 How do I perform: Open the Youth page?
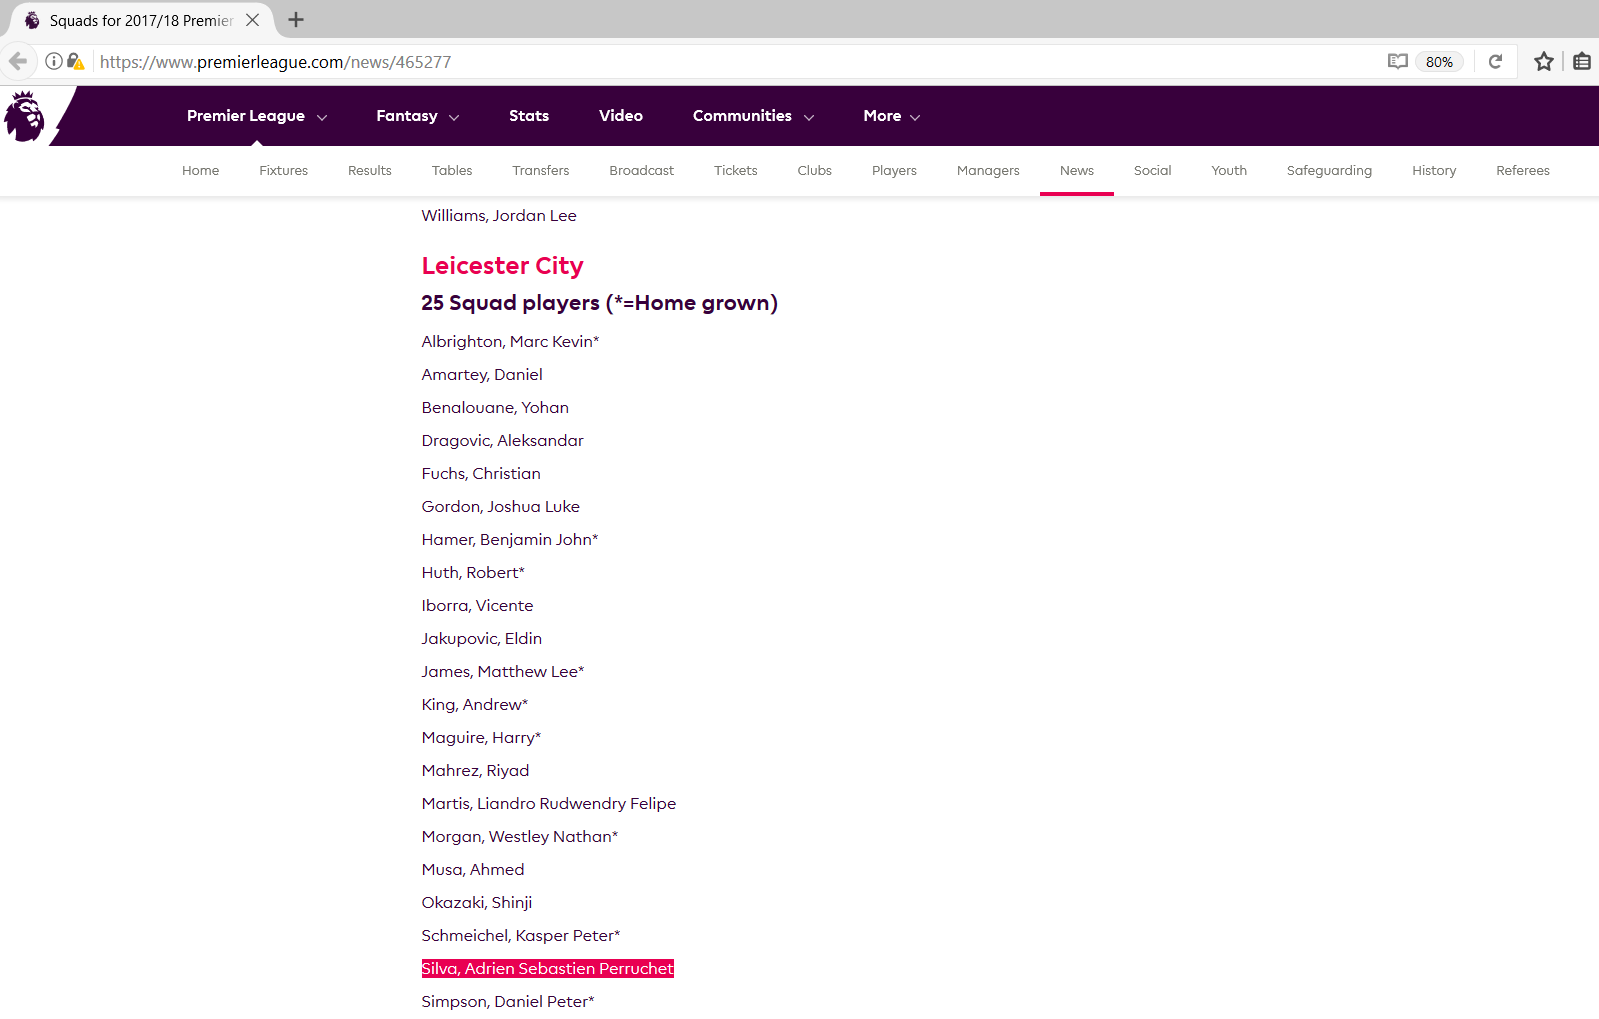tap(1229, 171)
